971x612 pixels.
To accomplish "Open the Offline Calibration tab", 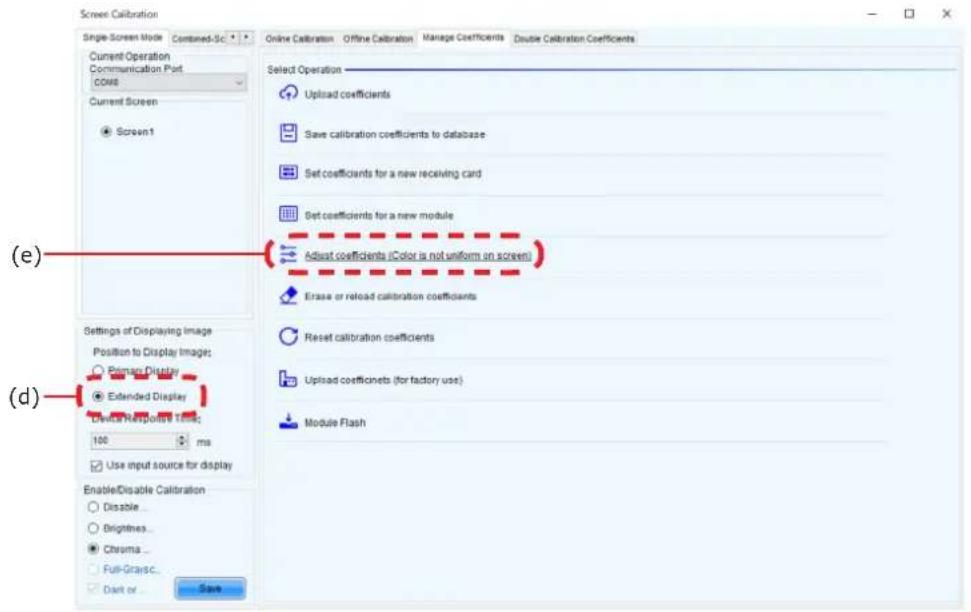I will click(378, 38).
